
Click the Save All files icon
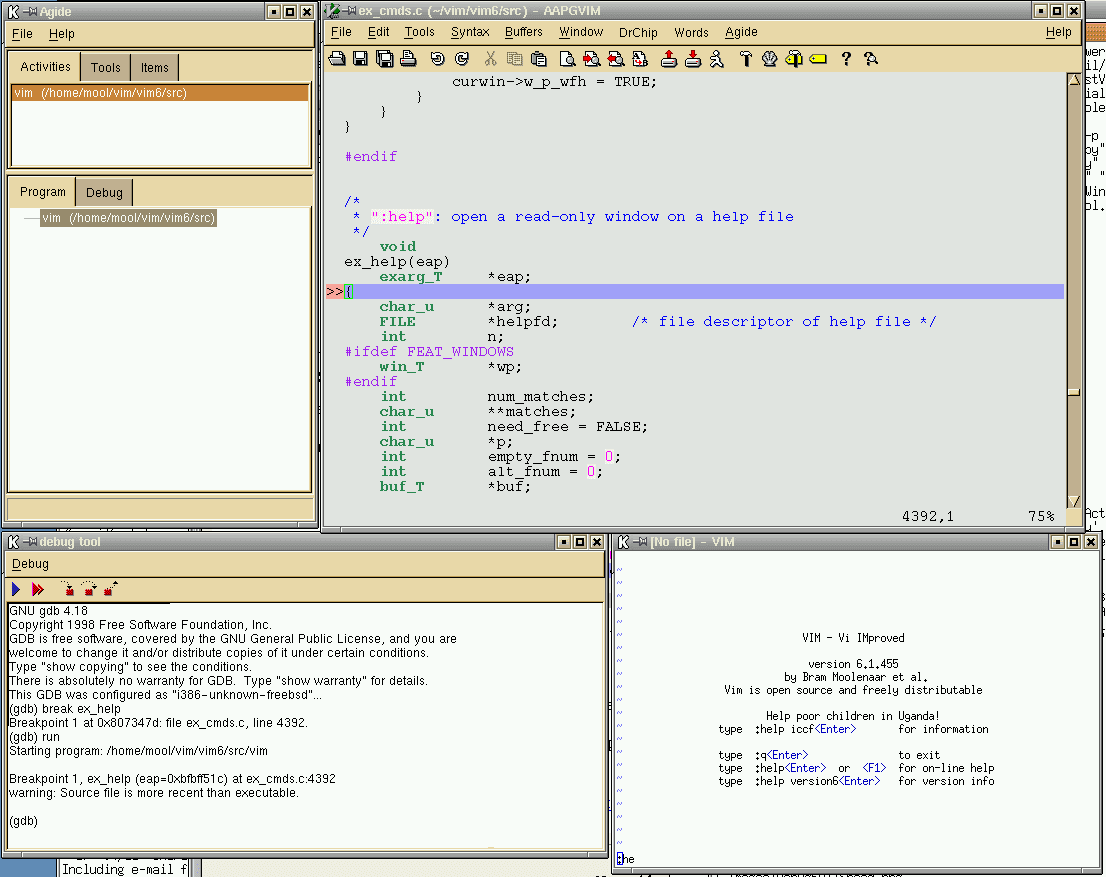pyautogui.click(x=384, y=59)
